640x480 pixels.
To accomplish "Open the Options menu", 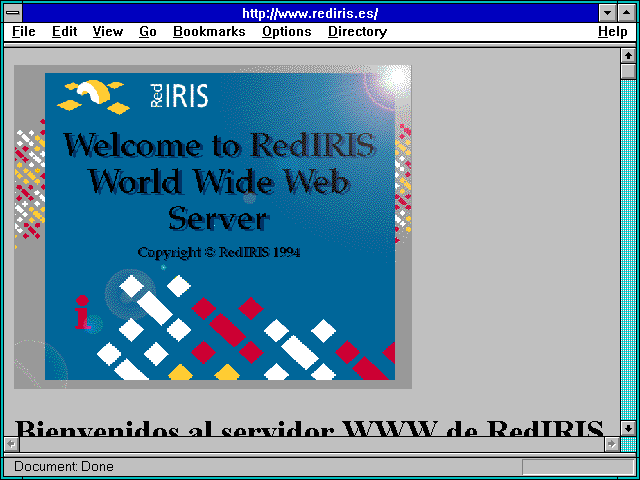I will (287, 32).
